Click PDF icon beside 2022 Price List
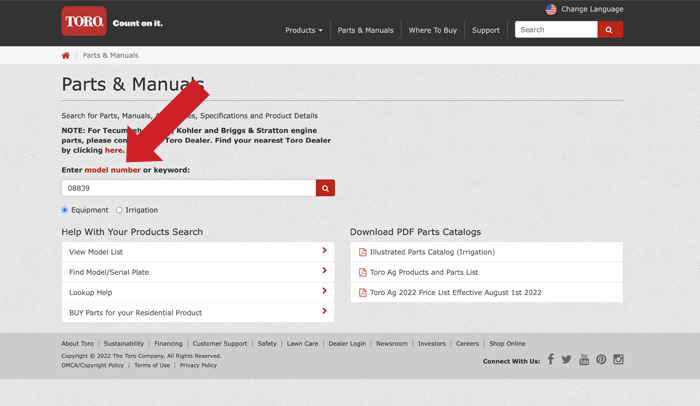The image size is (700, 406). [362, 293]
